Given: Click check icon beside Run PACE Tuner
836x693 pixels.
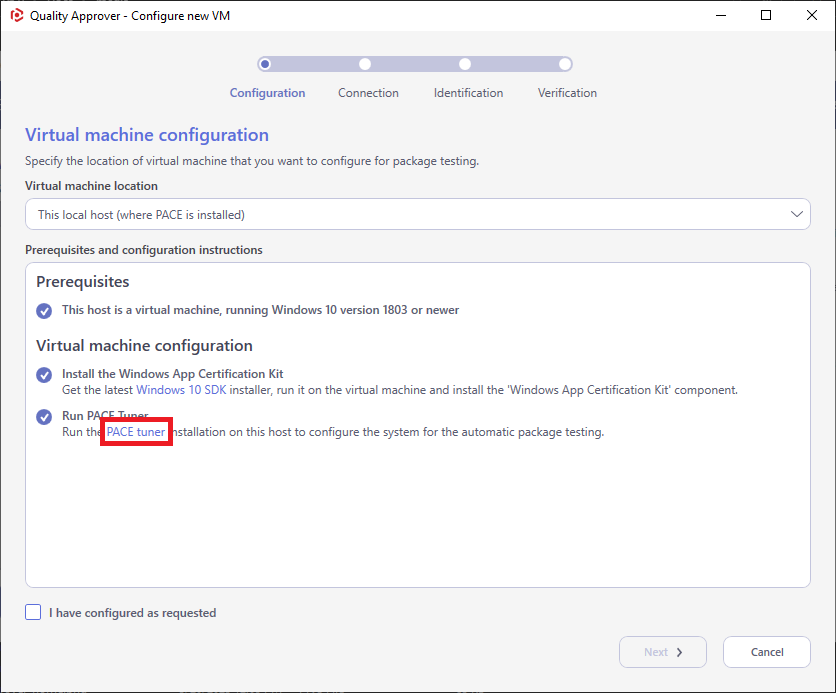Looking at the screenshot, I should (x=44, y=417).
